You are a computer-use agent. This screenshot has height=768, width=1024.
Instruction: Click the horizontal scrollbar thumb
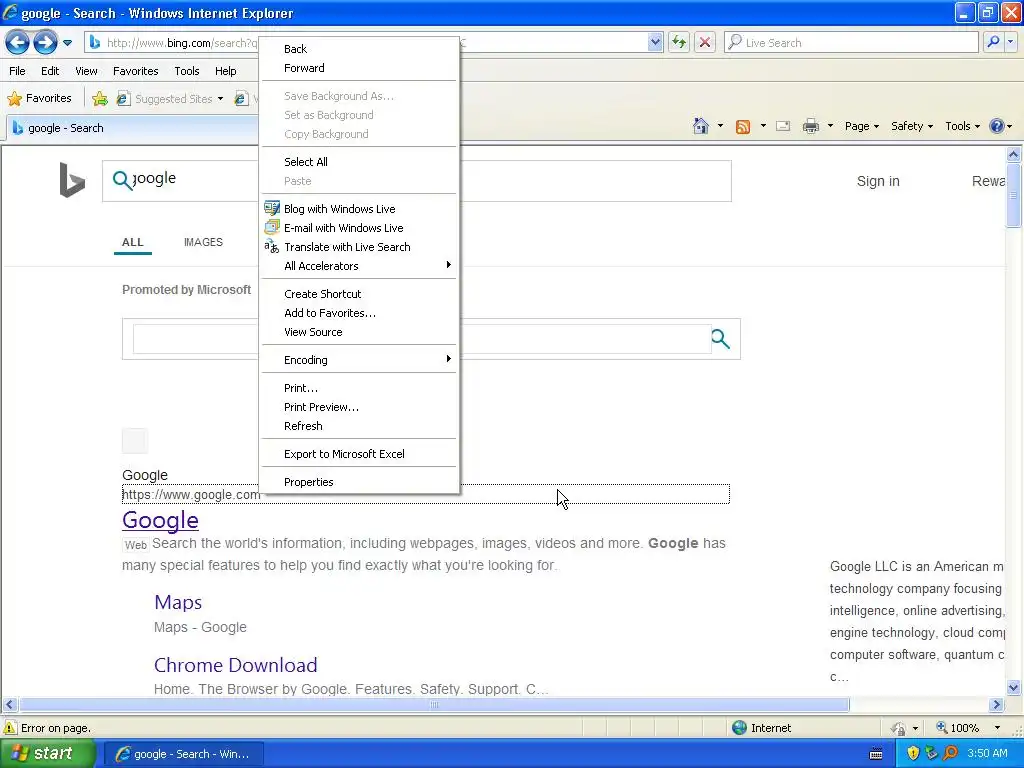(434, 705)
